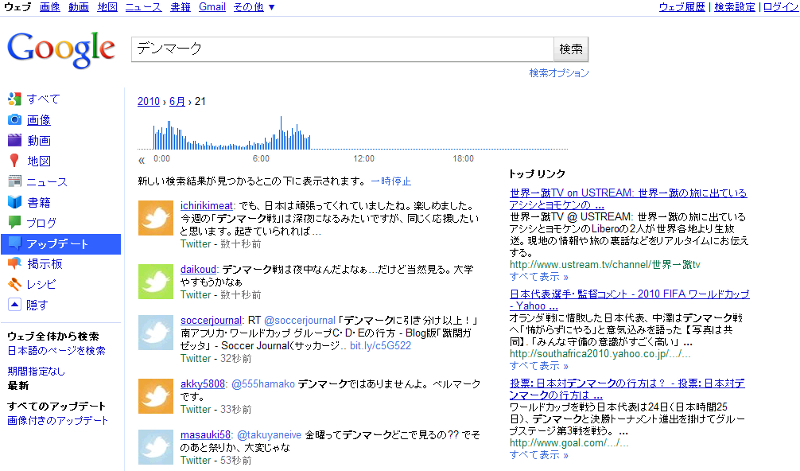Click the tall bar on the timeline histogram near 6:00
This screenshot has width=800, height=471.
(281, 133)
